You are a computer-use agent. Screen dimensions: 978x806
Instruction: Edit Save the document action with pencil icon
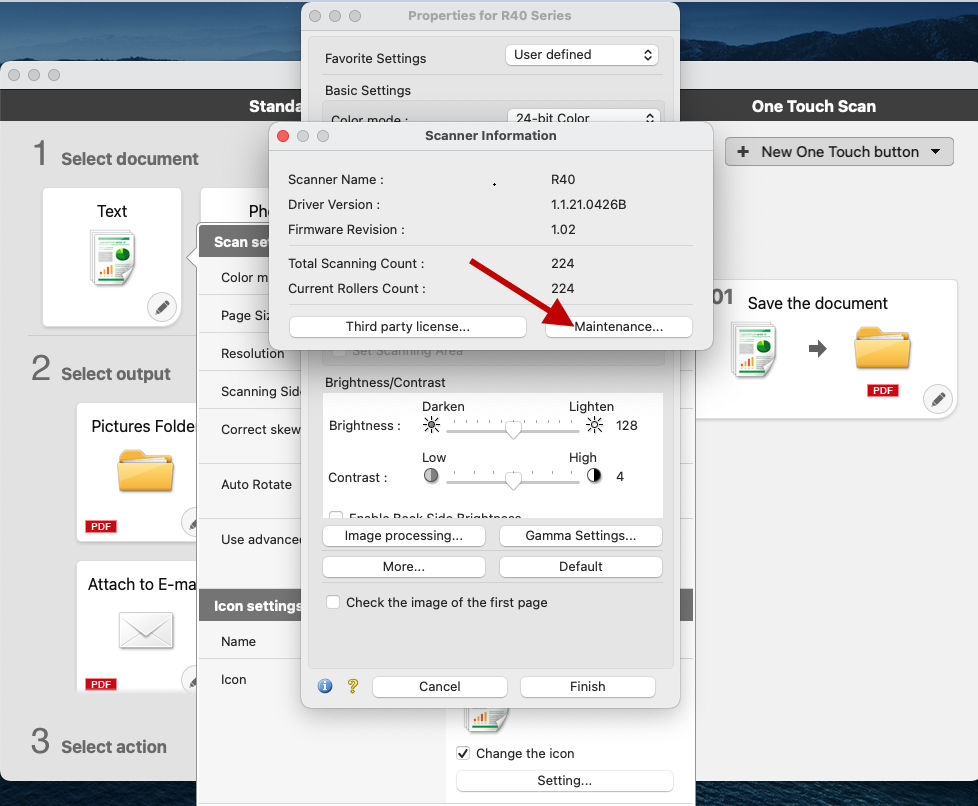tap(938, 399)
